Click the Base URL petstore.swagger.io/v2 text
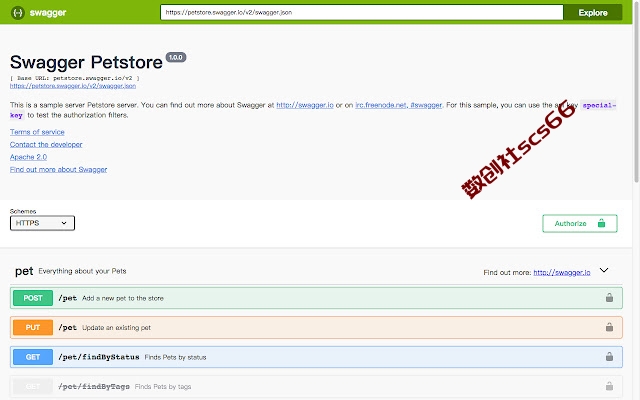This screenshot has height=400, width=640. pos(75,78)
